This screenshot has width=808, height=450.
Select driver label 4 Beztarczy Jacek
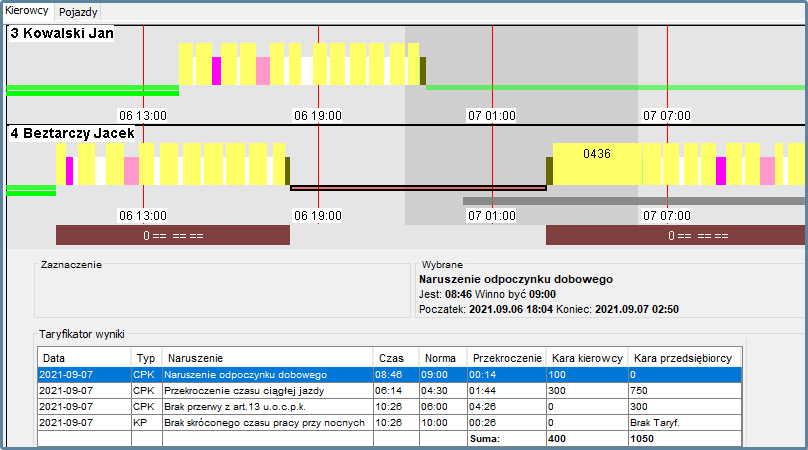coord(72,134)
